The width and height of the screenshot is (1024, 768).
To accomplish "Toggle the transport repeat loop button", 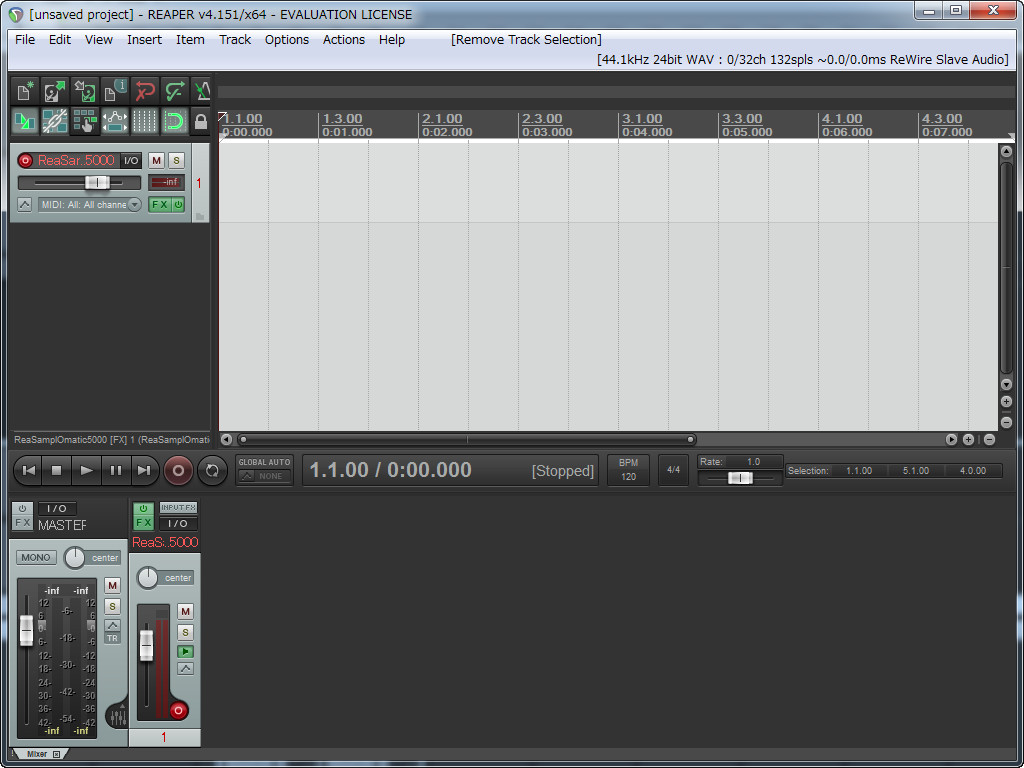I will click(x=212, y=470).
